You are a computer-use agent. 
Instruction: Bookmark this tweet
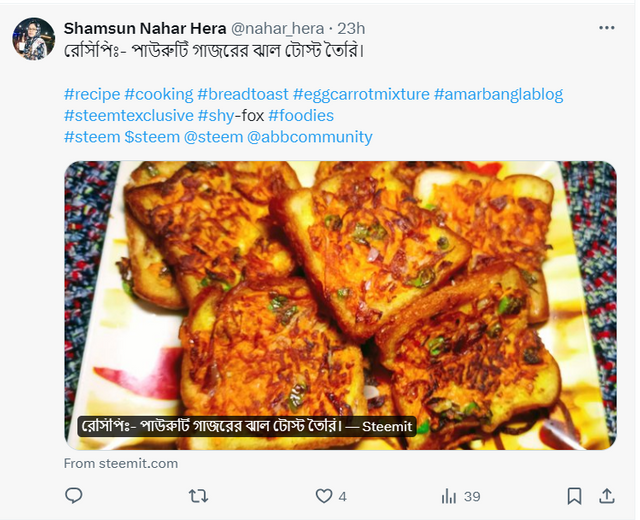[574, 496]
